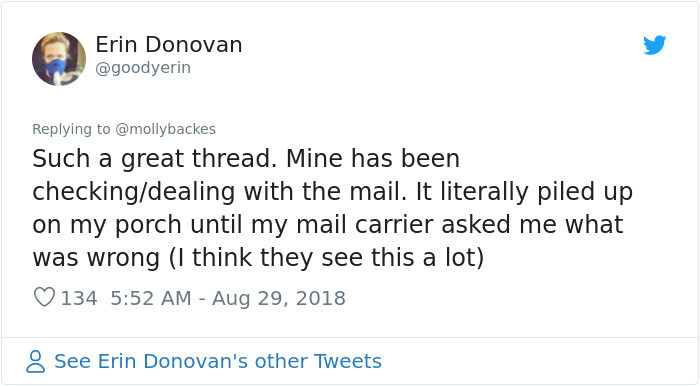This screenshot has width=700, height=386.
Task: Open Erin Donovan's profile picture
Action: pyautogui.click(x=59, y=58)
